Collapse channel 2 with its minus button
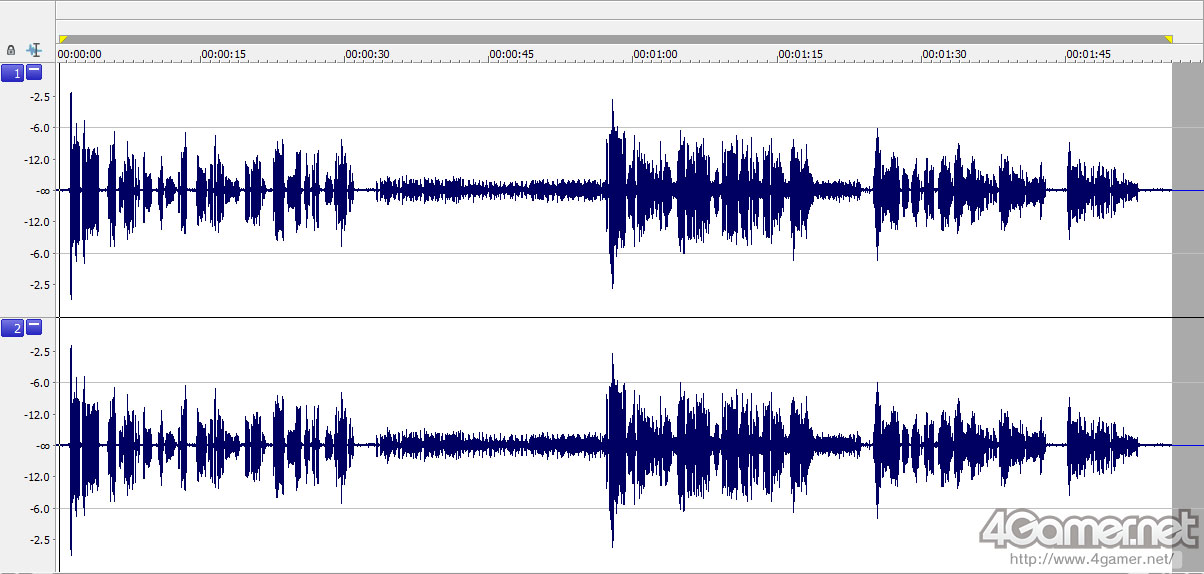Viewport: 1204px width, 574px height. [x=34, y=327]
